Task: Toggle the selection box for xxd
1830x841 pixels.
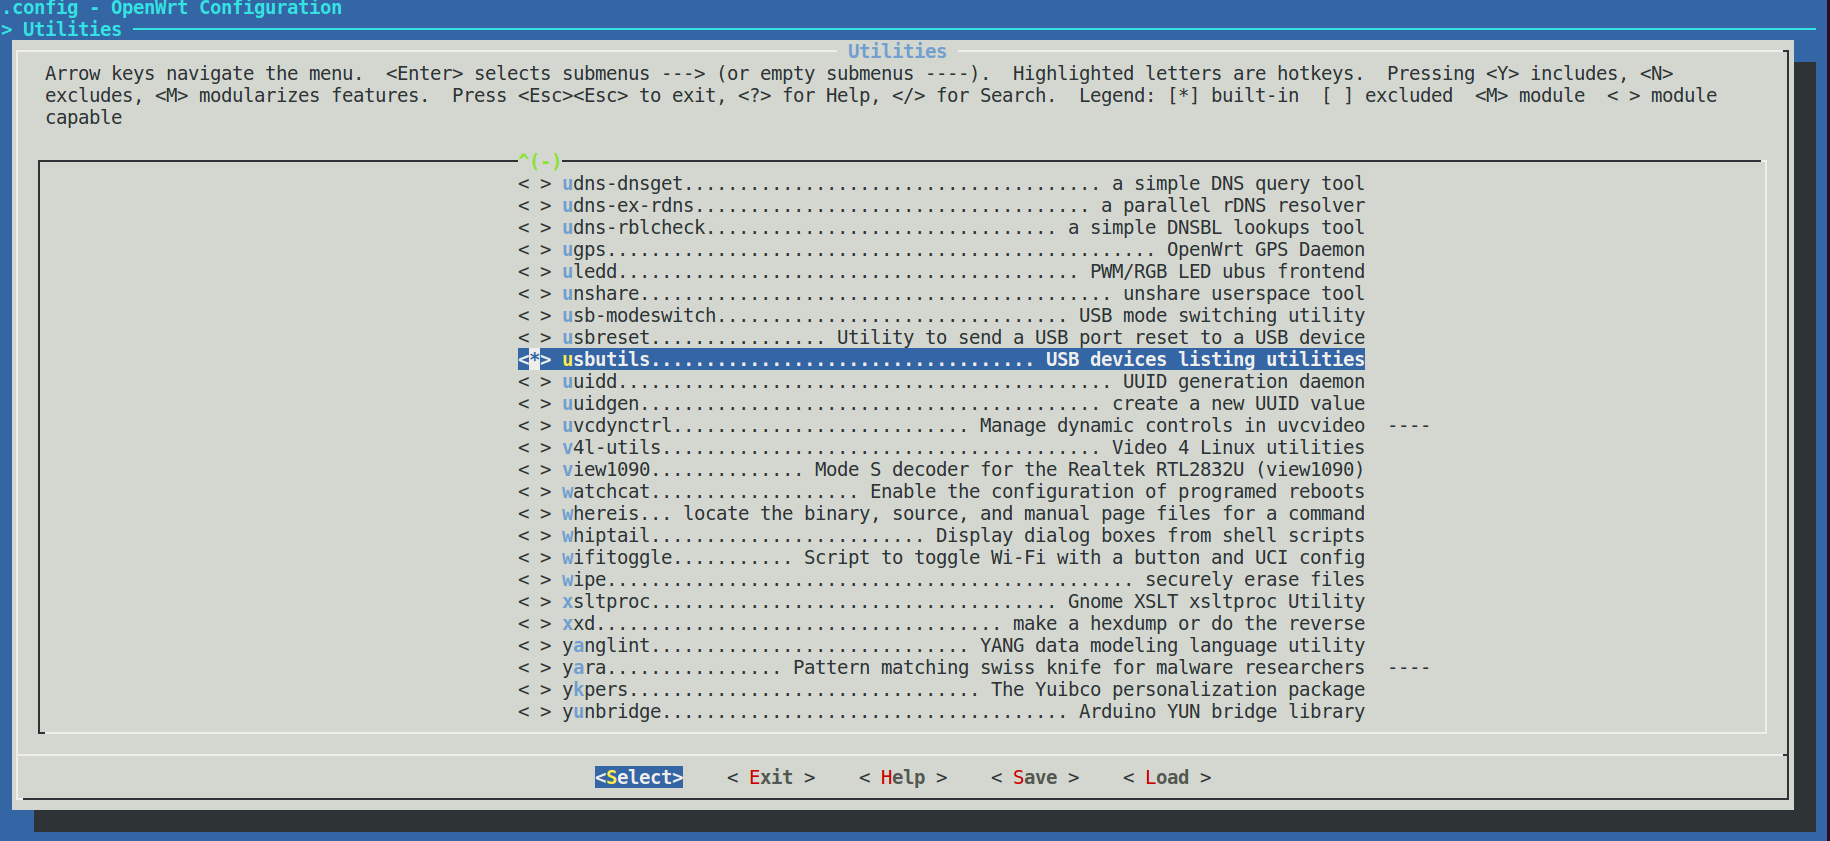Action: 534,624
